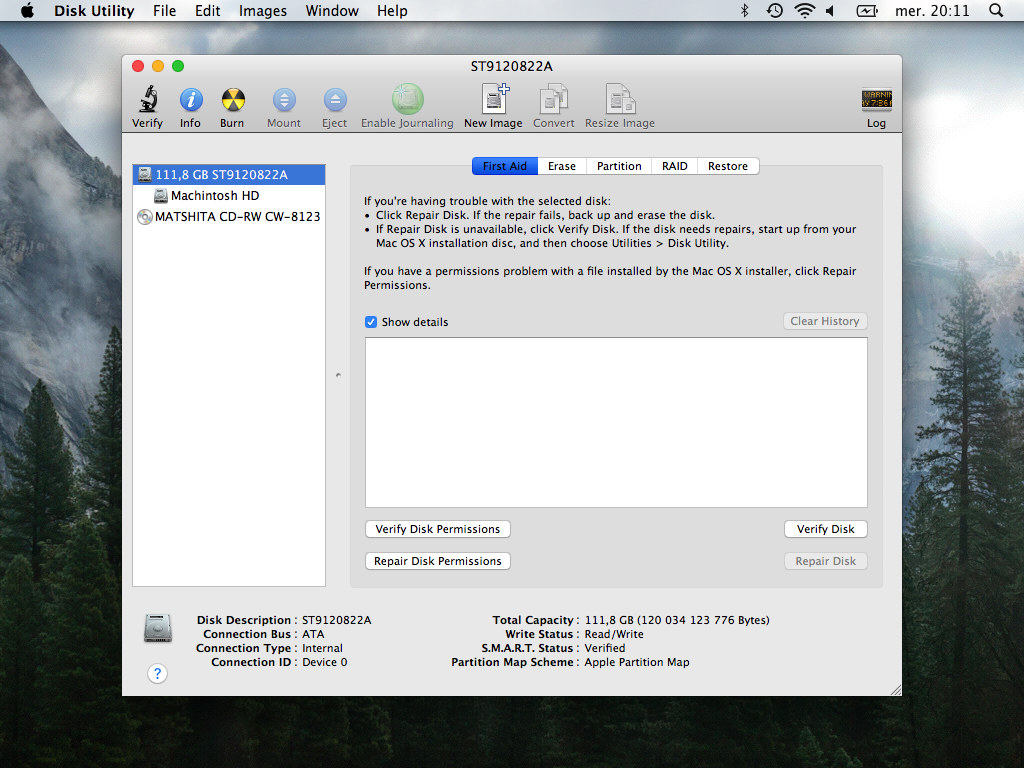Click the Apple Partition Map value
The width and height of the screenshot is (1024, 768).
637,662
